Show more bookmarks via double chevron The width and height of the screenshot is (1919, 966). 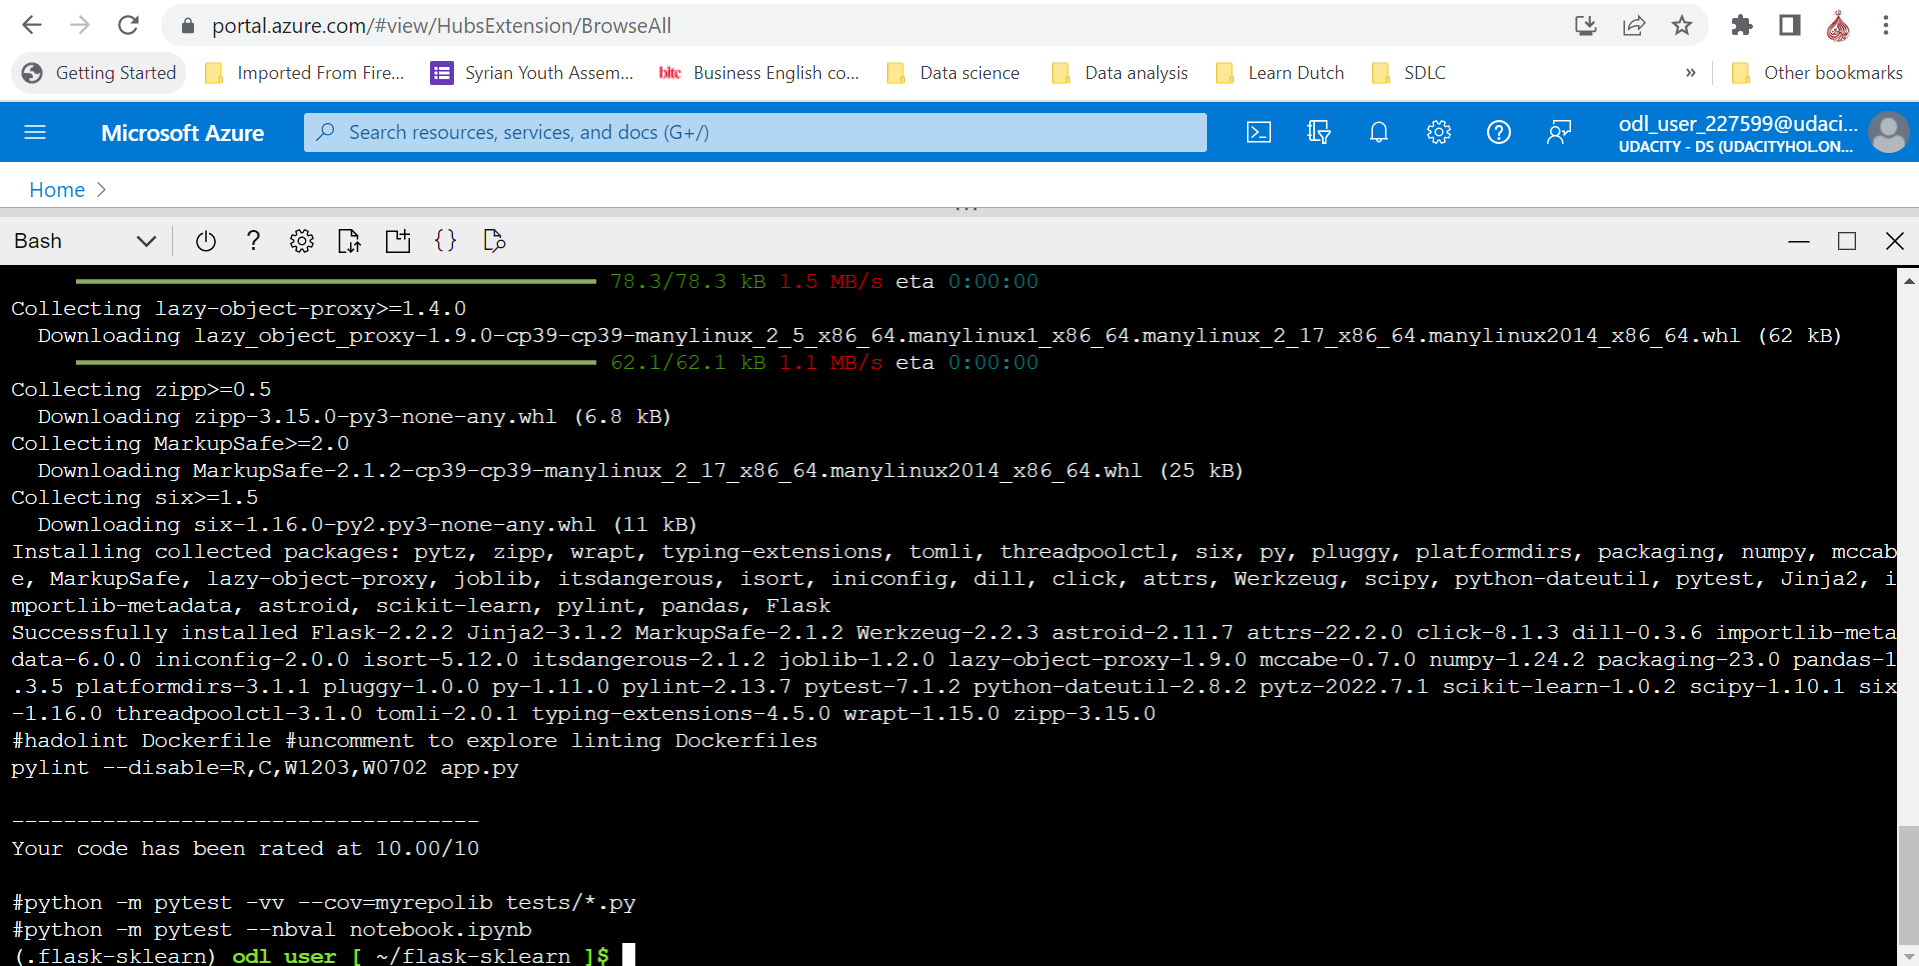coord(1690,73)
